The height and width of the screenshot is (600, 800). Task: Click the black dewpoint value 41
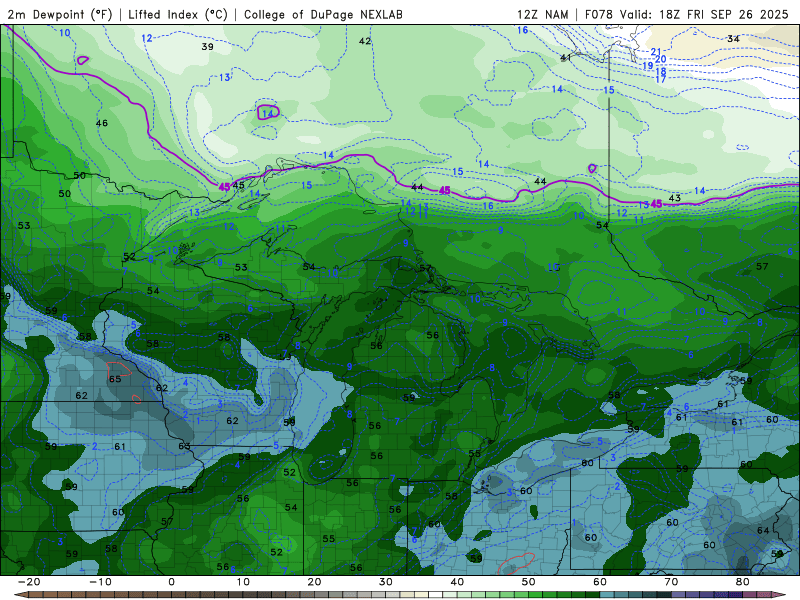pos(566,58)
